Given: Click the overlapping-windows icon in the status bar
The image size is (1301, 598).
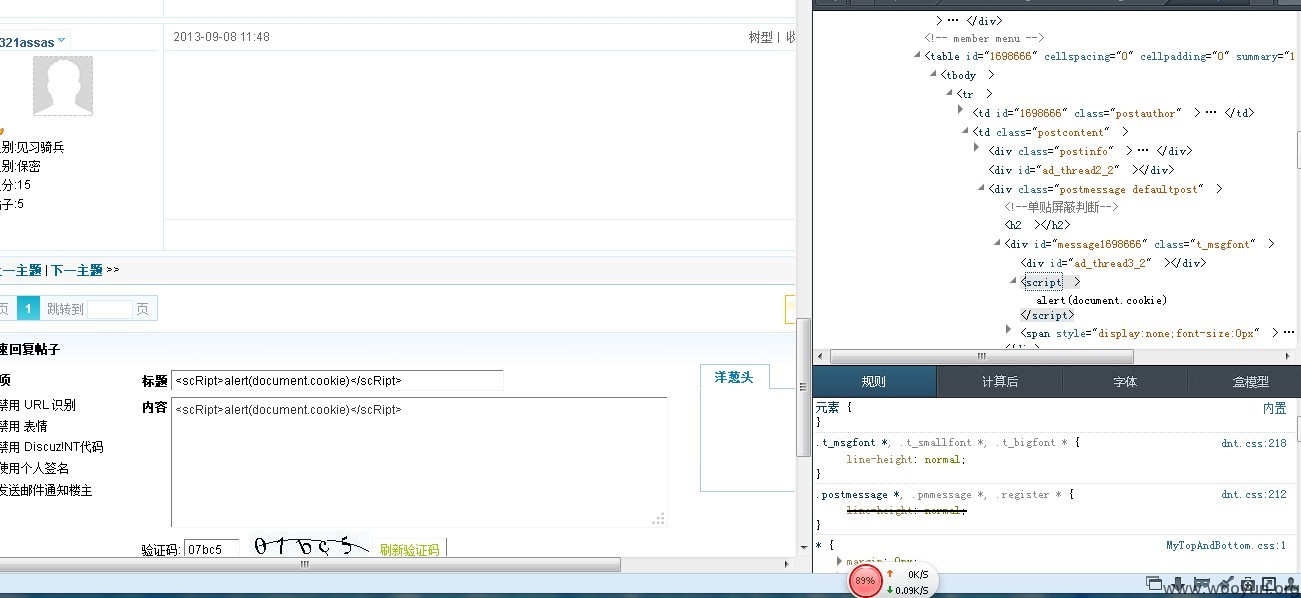Looking at the screenshot, I should pyautogui.click(x=1155, y=584).
